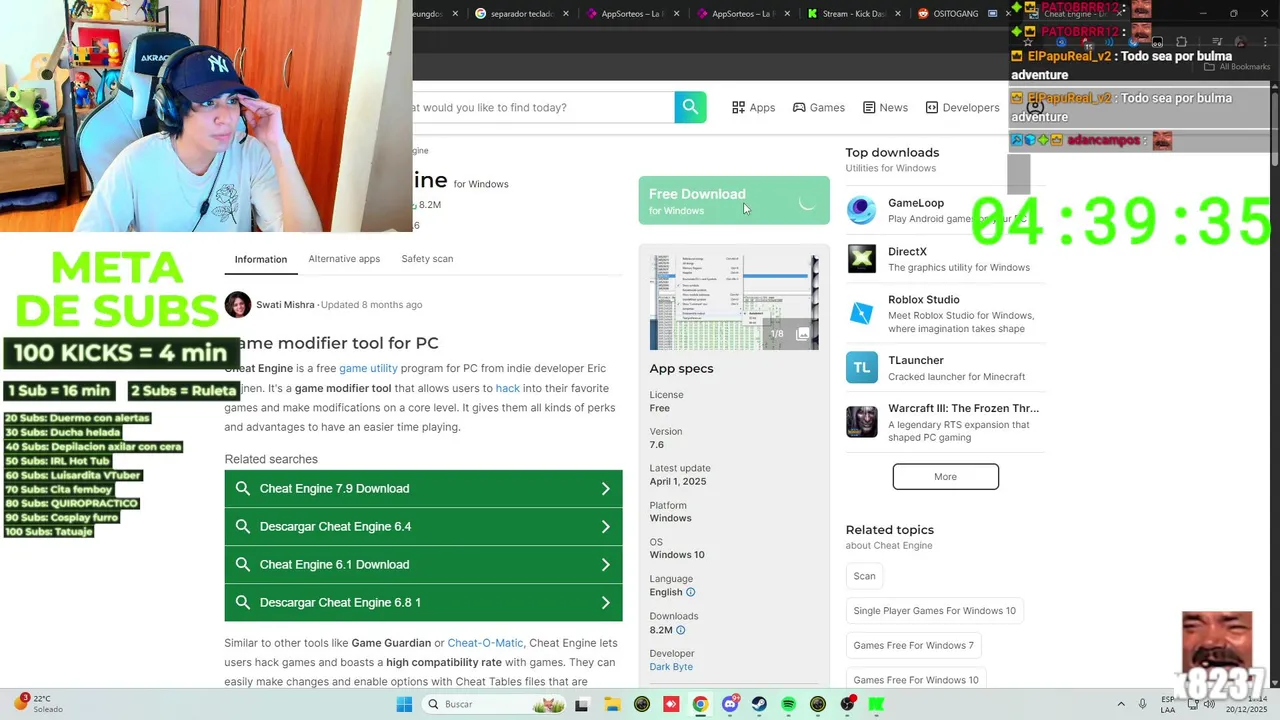This screenshot has width=1280, height=720.
Task: Select Single Player Games For Windows 10 chip
Action: tap(934, 611)
